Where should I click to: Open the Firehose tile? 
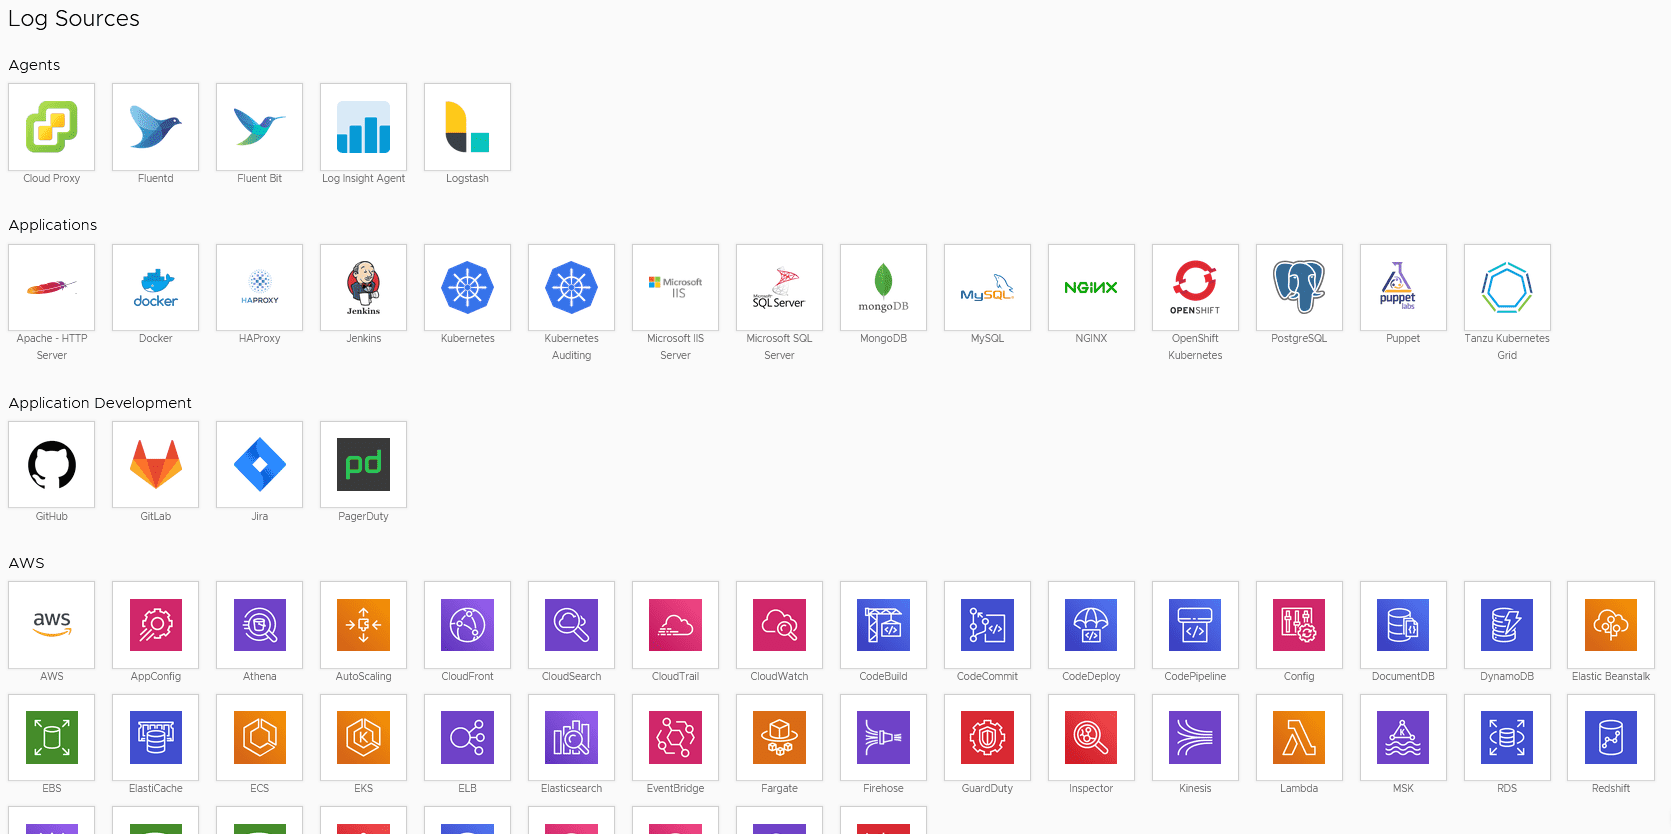[x=884, y=738]
